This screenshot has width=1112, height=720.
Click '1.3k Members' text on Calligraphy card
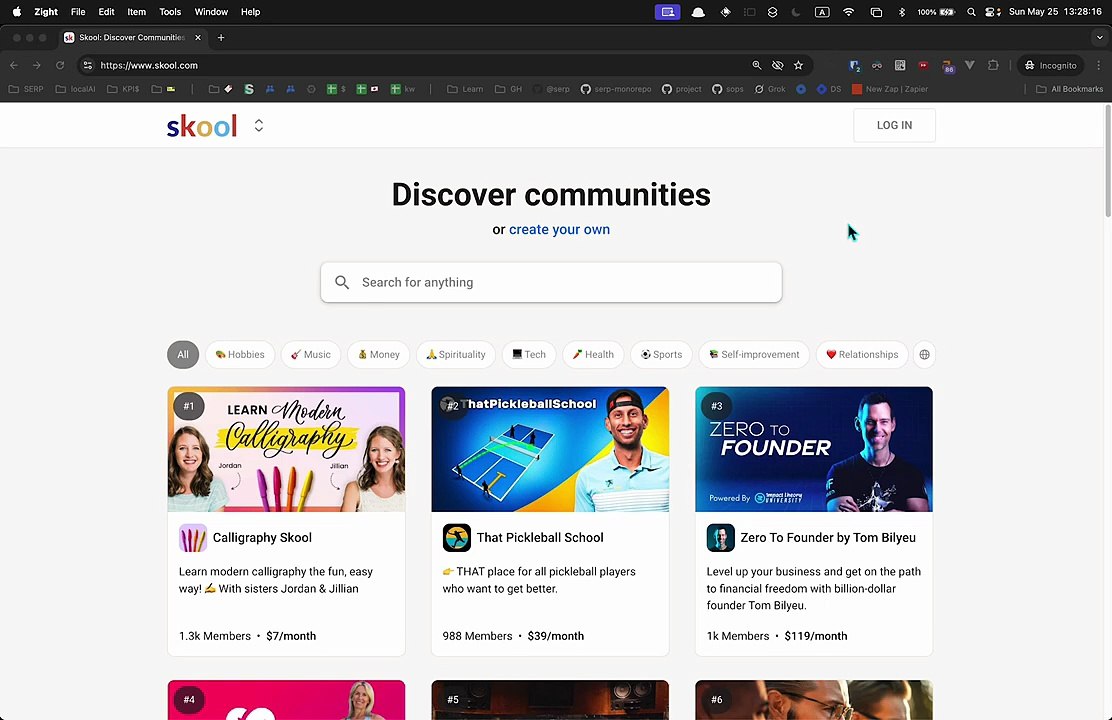pyautogui.click(x=215, y=636)
